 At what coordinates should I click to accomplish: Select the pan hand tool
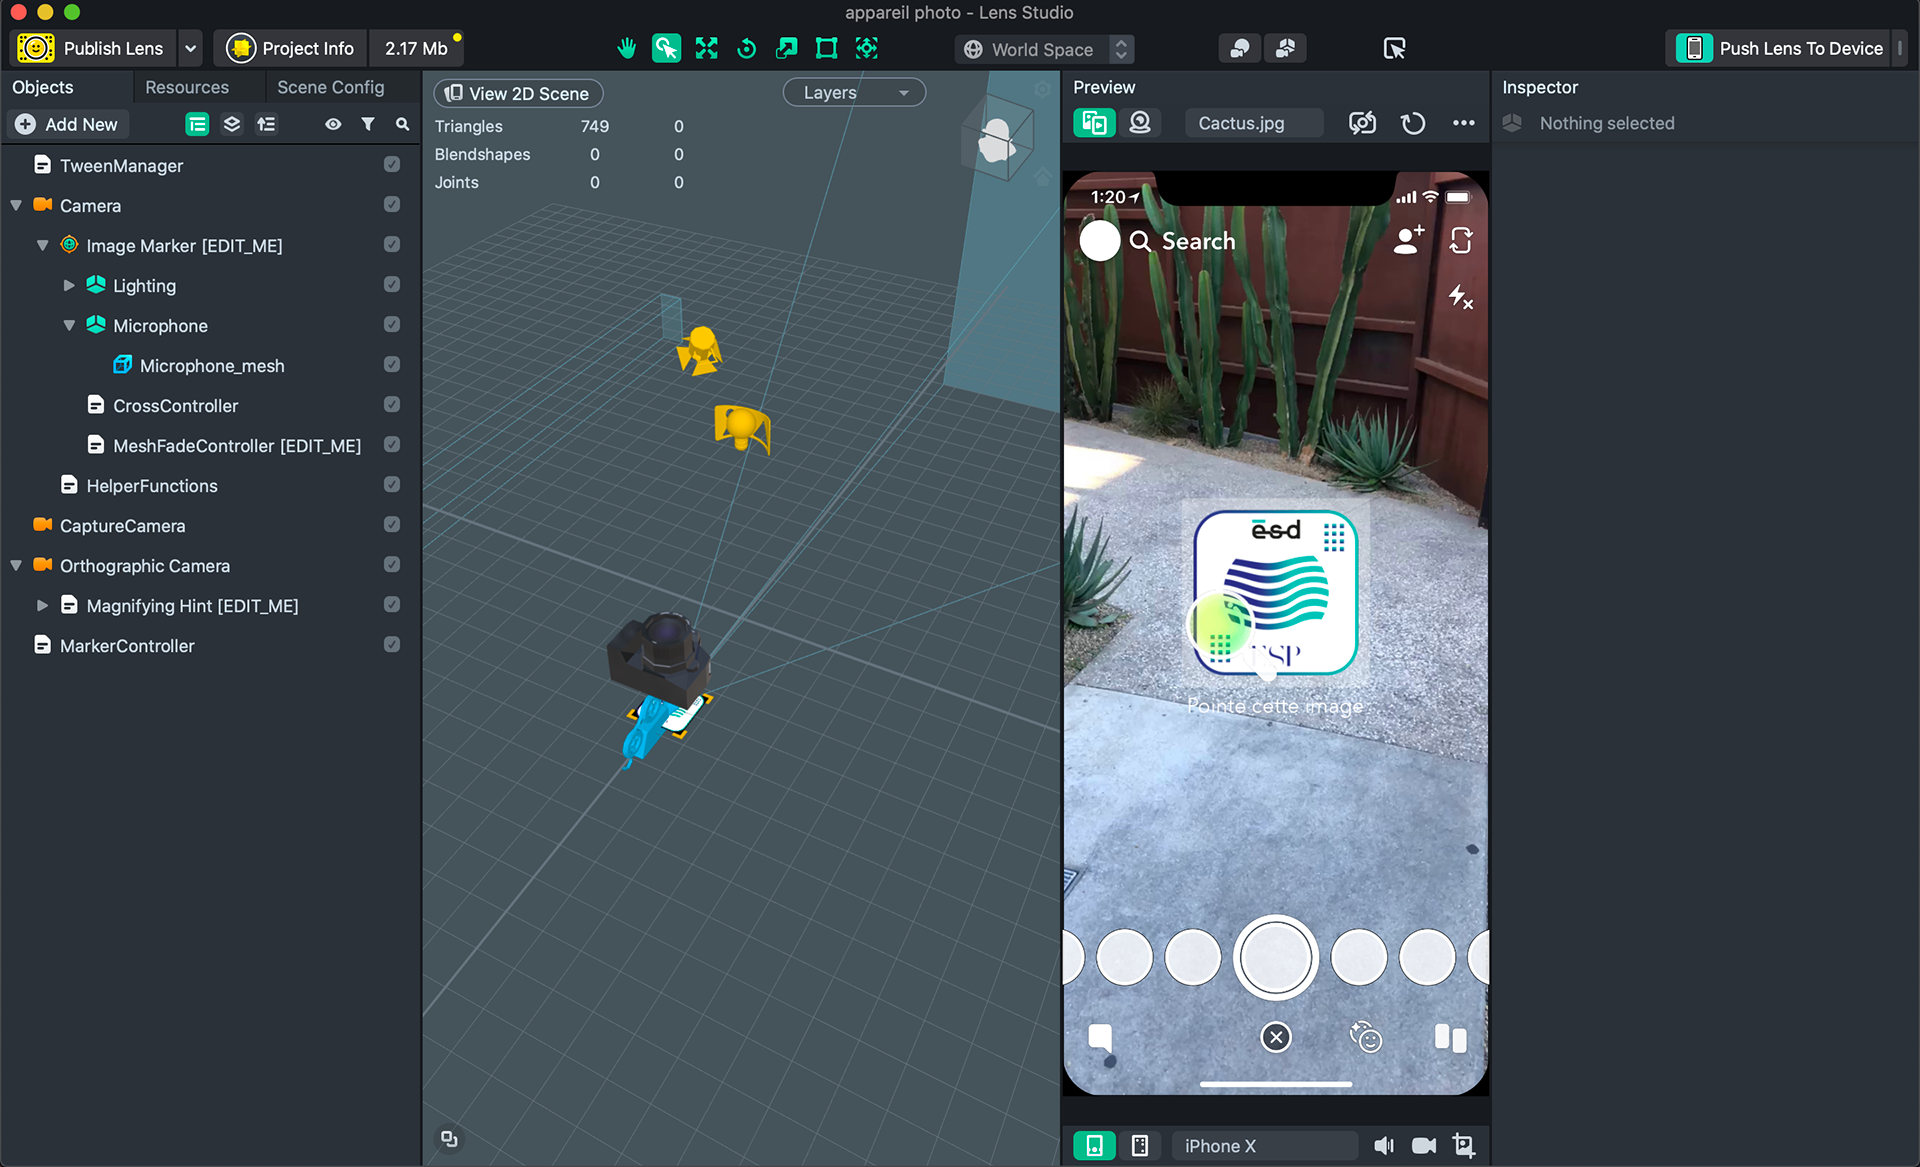tap(626, 48)
